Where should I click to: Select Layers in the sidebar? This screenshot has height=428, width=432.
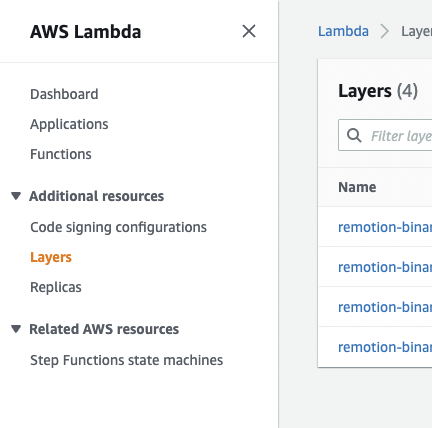[x=51, y=257]
